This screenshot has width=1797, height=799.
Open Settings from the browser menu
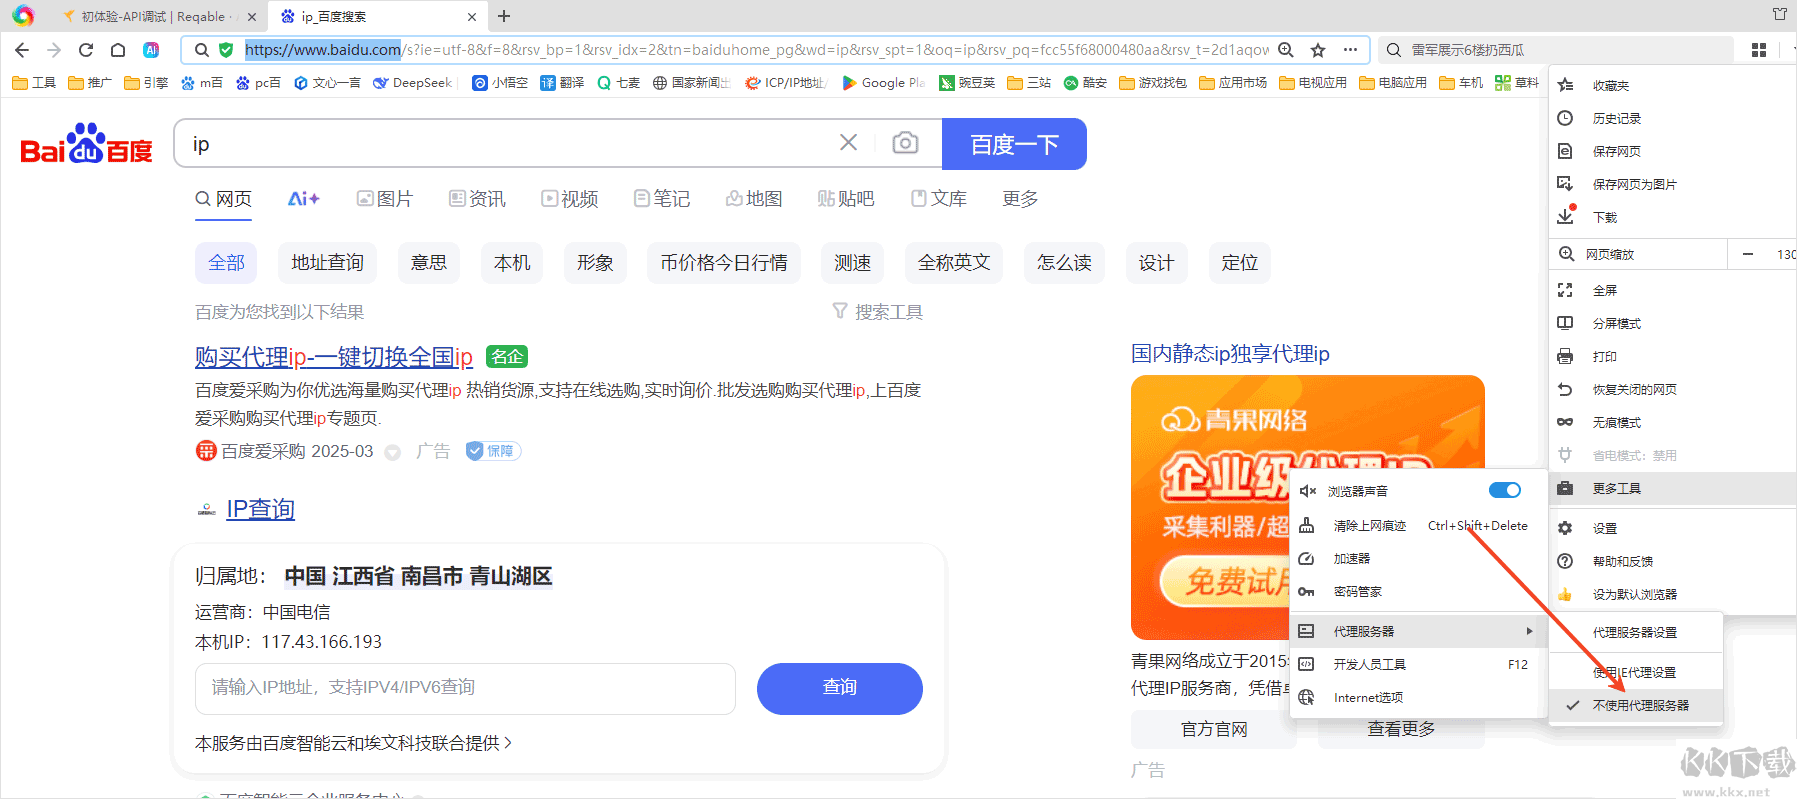[x=1673, y=529]
